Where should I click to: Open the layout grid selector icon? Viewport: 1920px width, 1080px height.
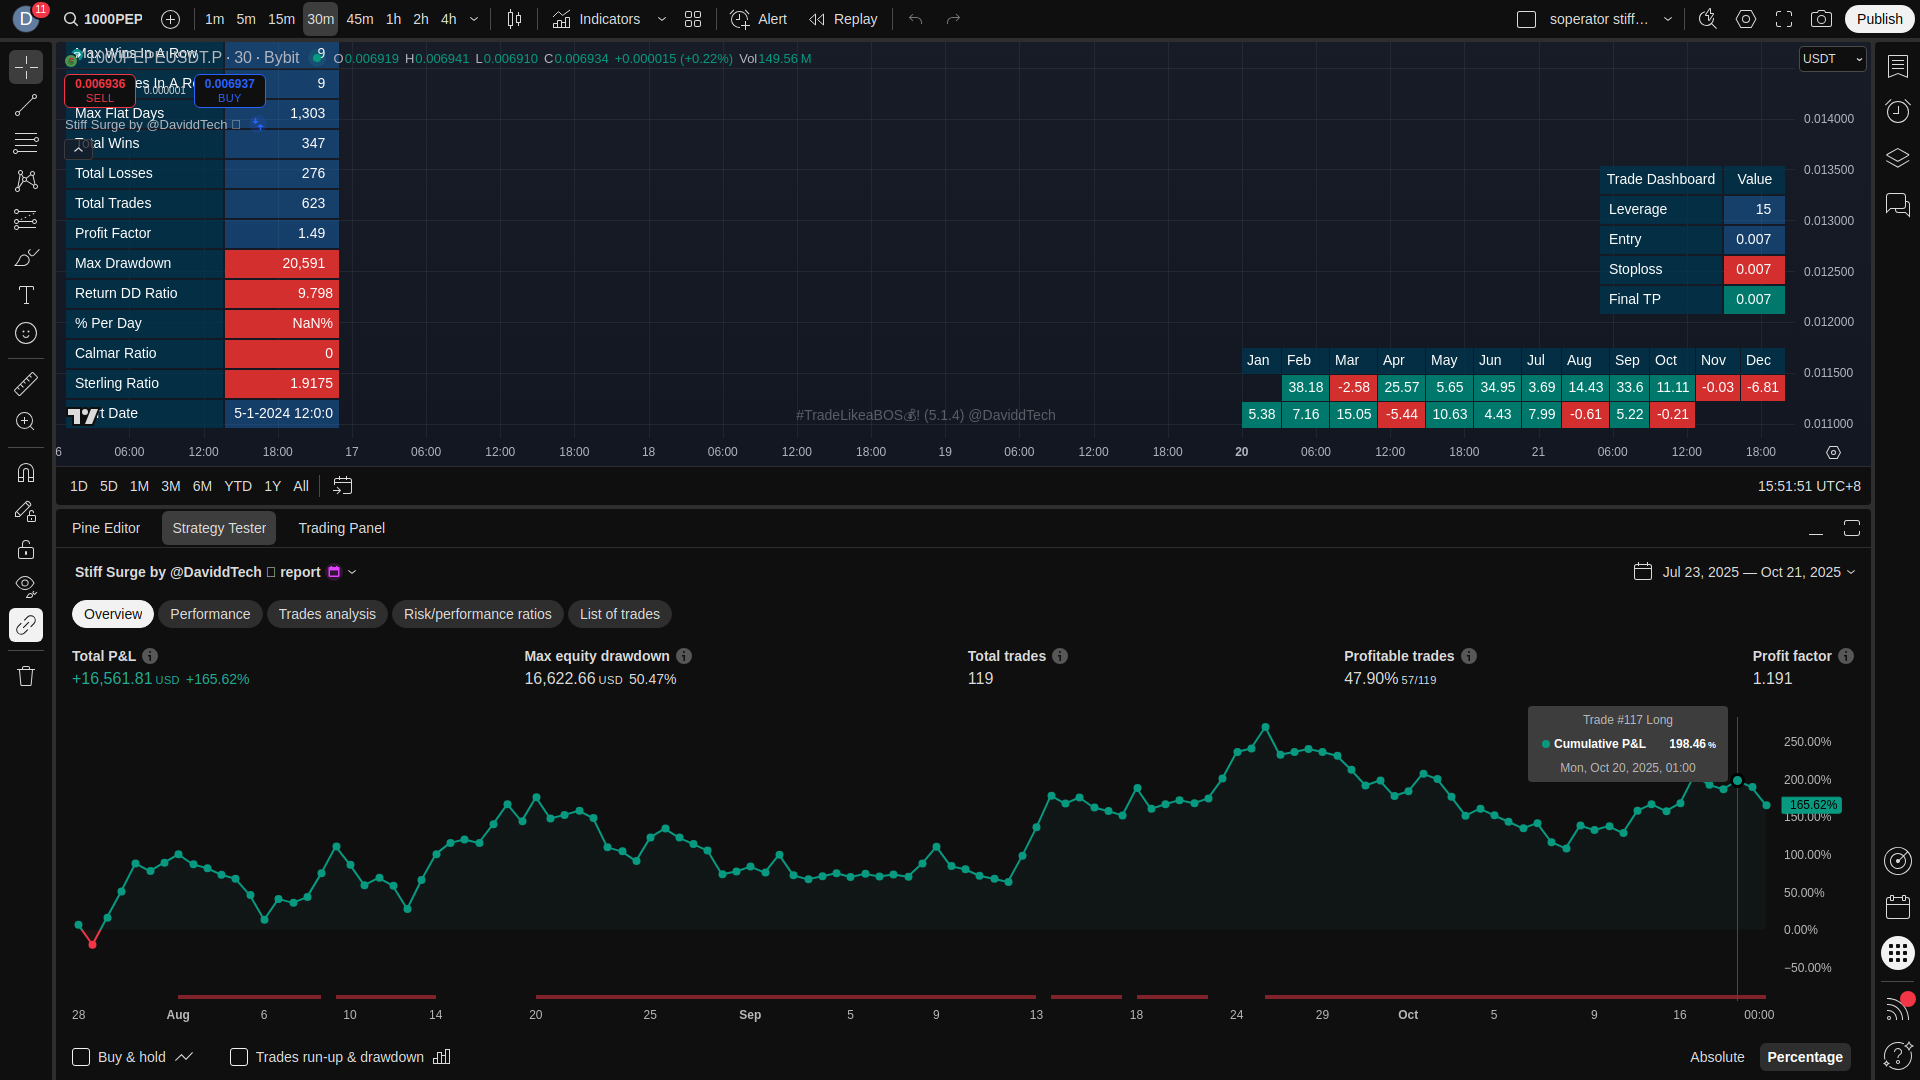pos(693,19)
